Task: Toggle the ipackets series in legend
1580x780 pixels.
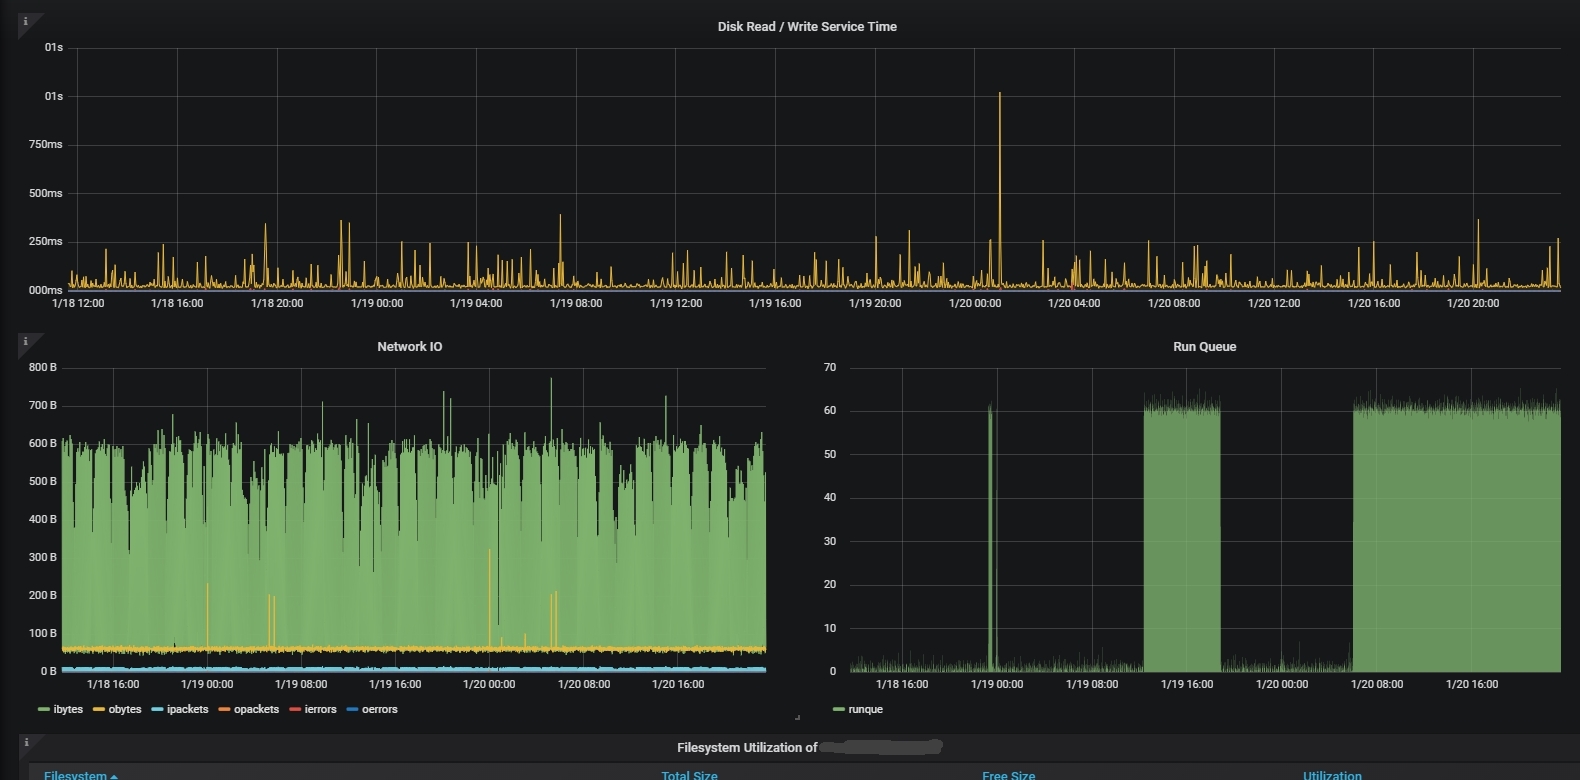Action: tap(187, 709)
